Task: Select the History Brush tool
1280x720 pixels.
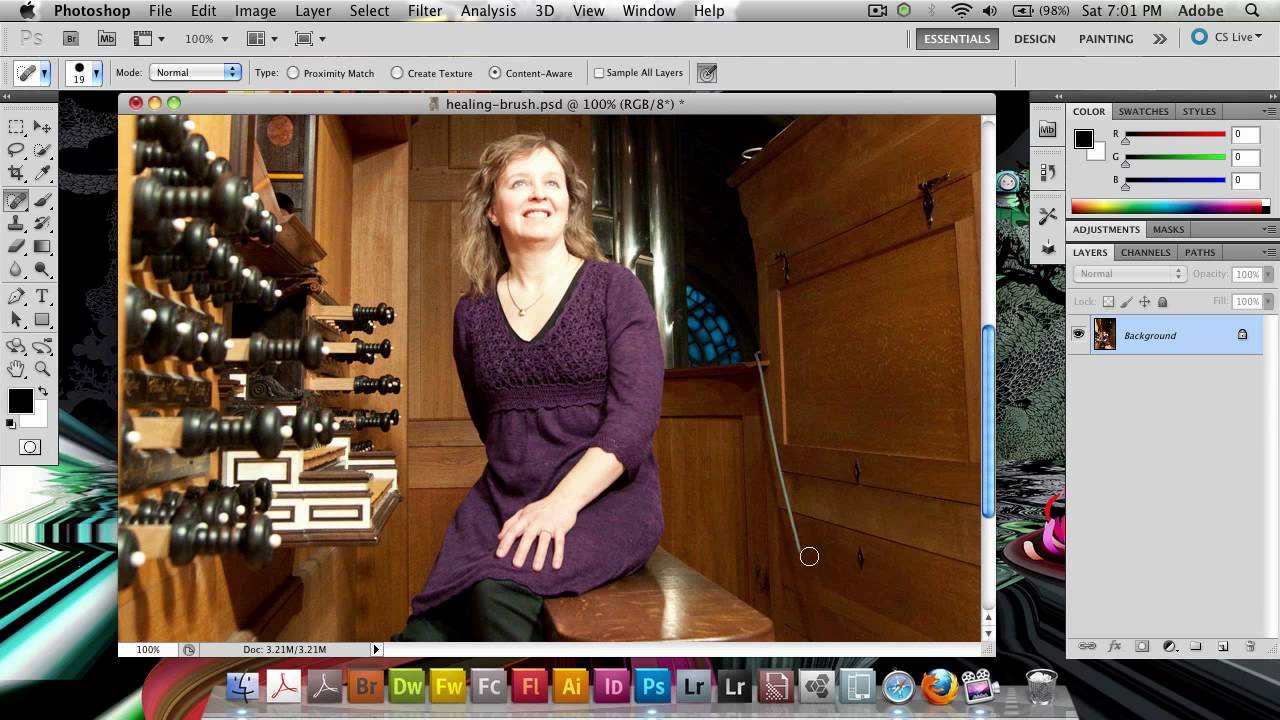Action: [42, 224]
